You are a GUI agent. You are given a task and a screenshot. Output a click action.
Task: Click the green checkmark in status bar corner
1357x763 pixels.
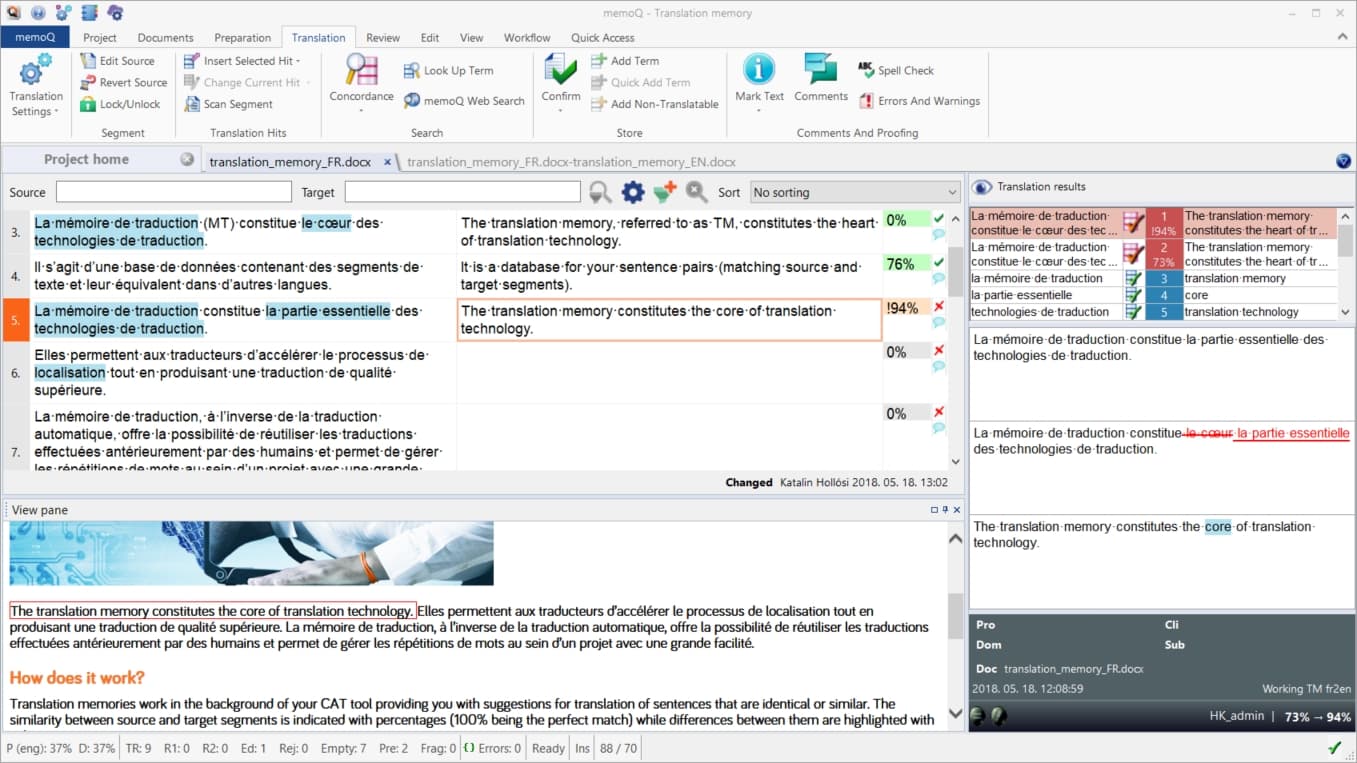(1334, 748)
